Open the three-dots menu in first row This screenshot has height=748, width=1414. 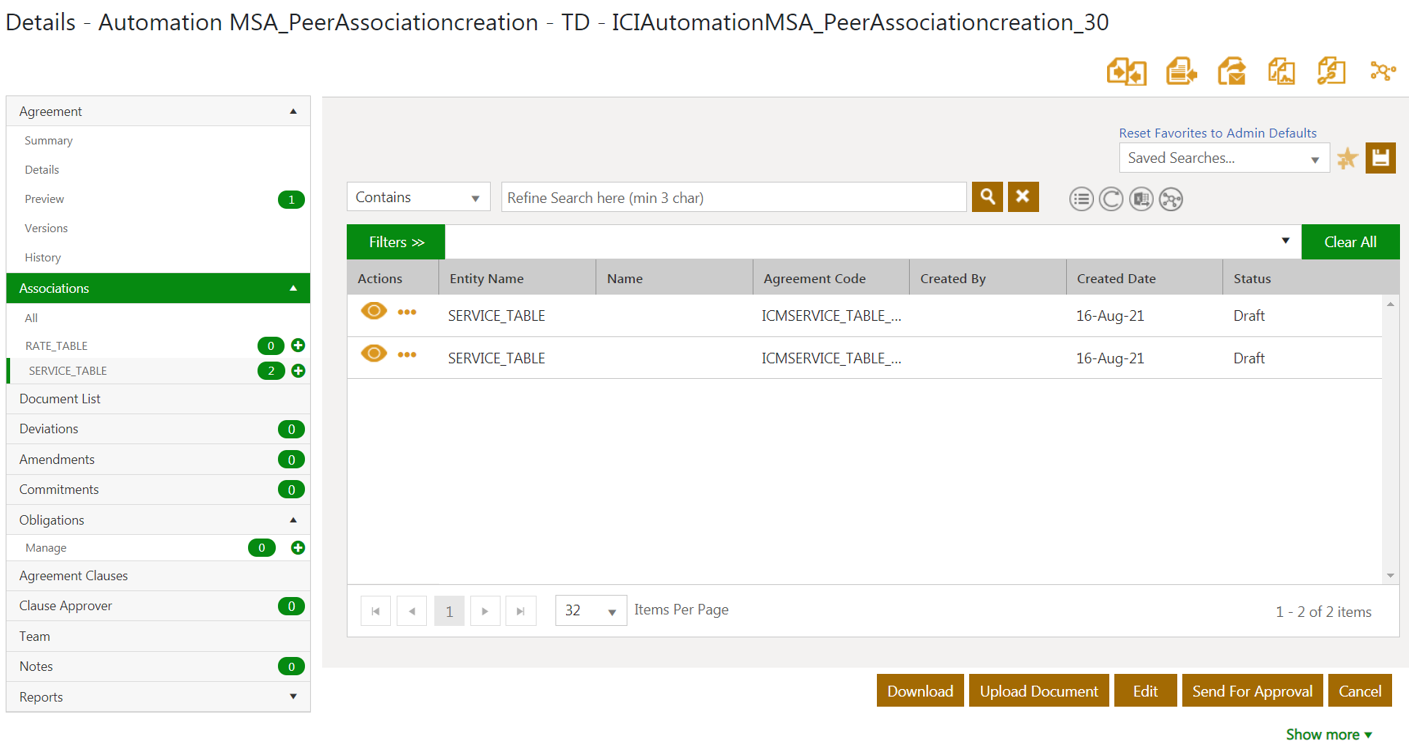coord(407,313)
